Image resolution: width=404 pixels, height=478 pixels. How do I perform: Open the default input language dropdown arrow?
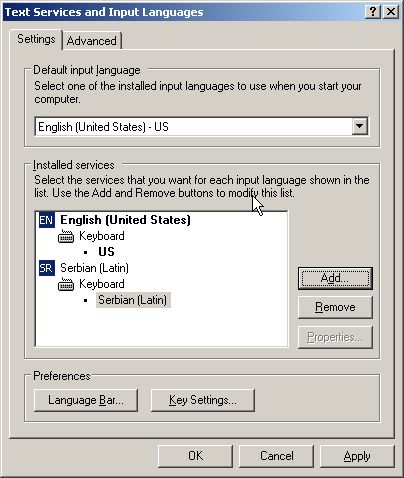359,126
